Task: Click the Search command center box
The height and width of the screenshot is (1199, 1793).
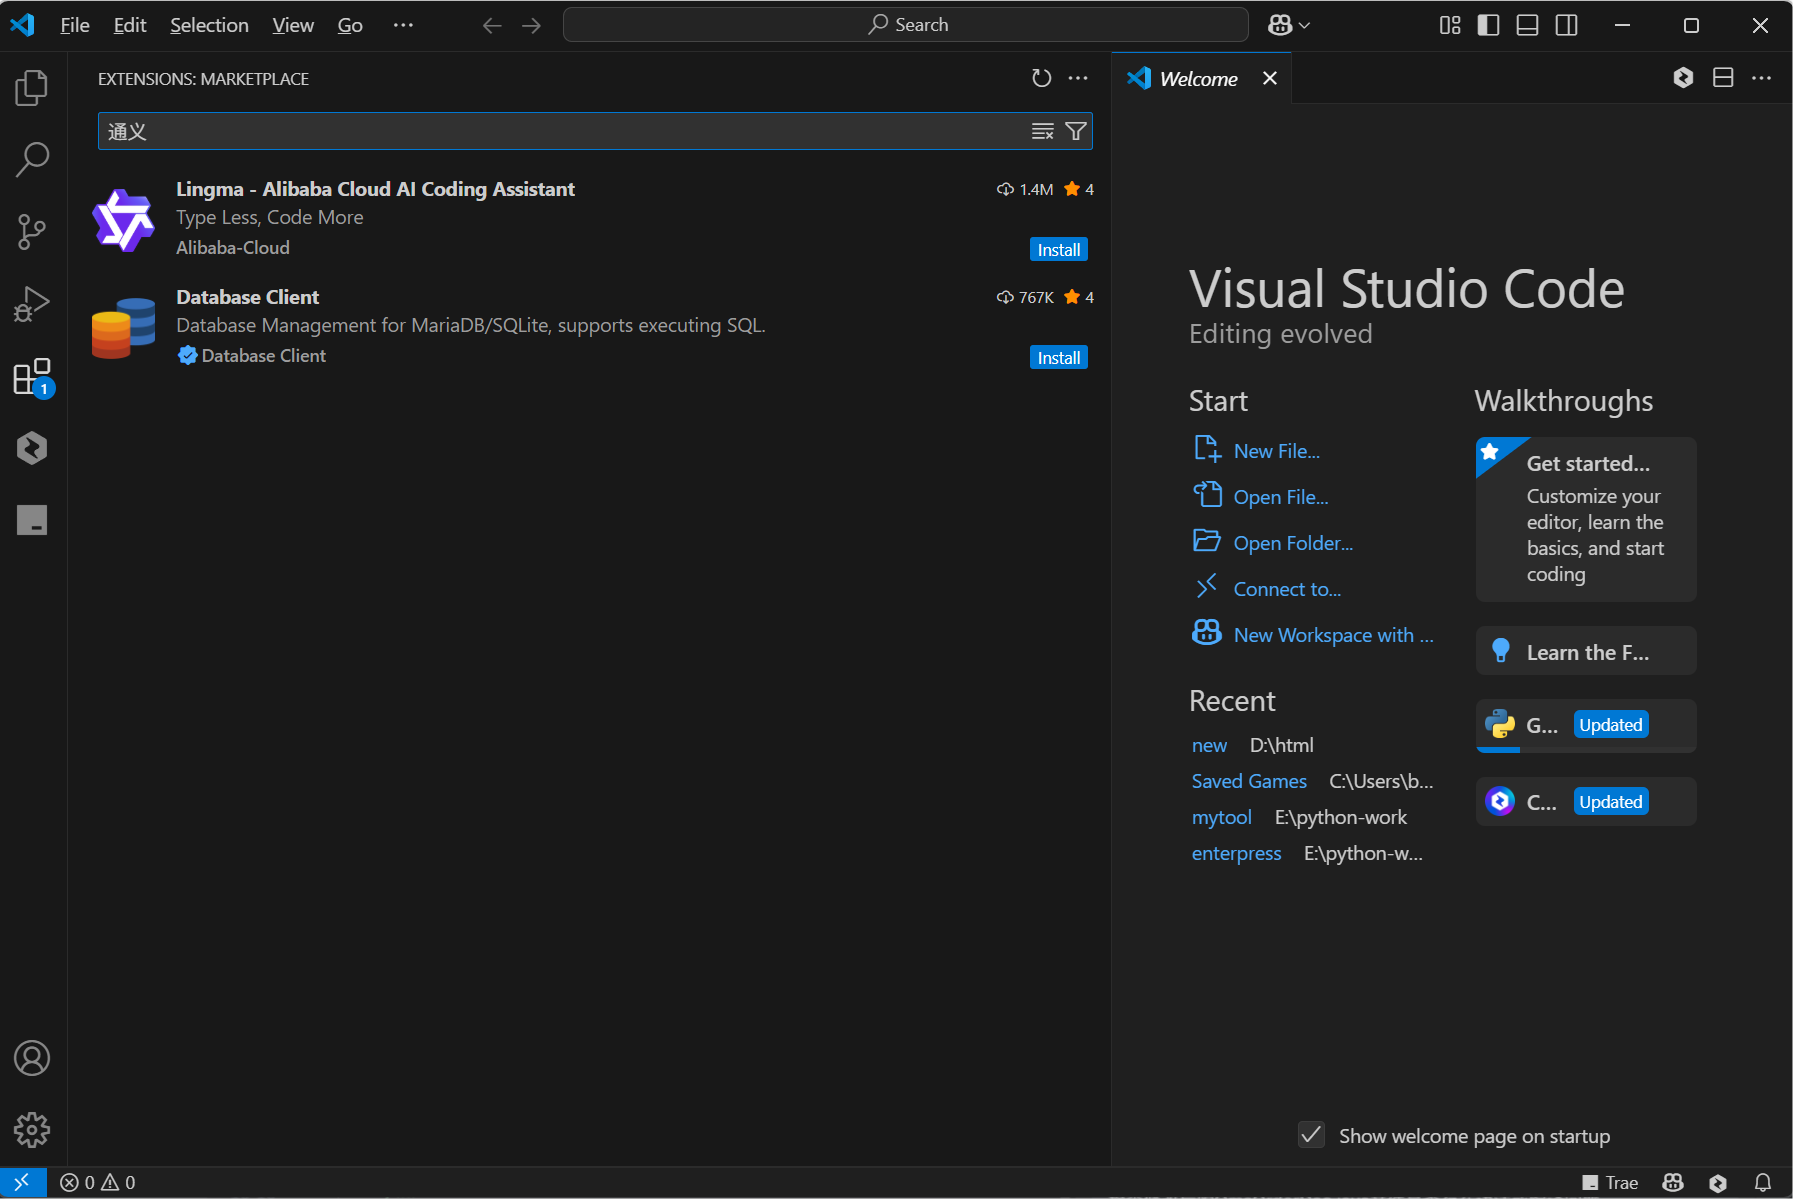Action: [906, 25]
